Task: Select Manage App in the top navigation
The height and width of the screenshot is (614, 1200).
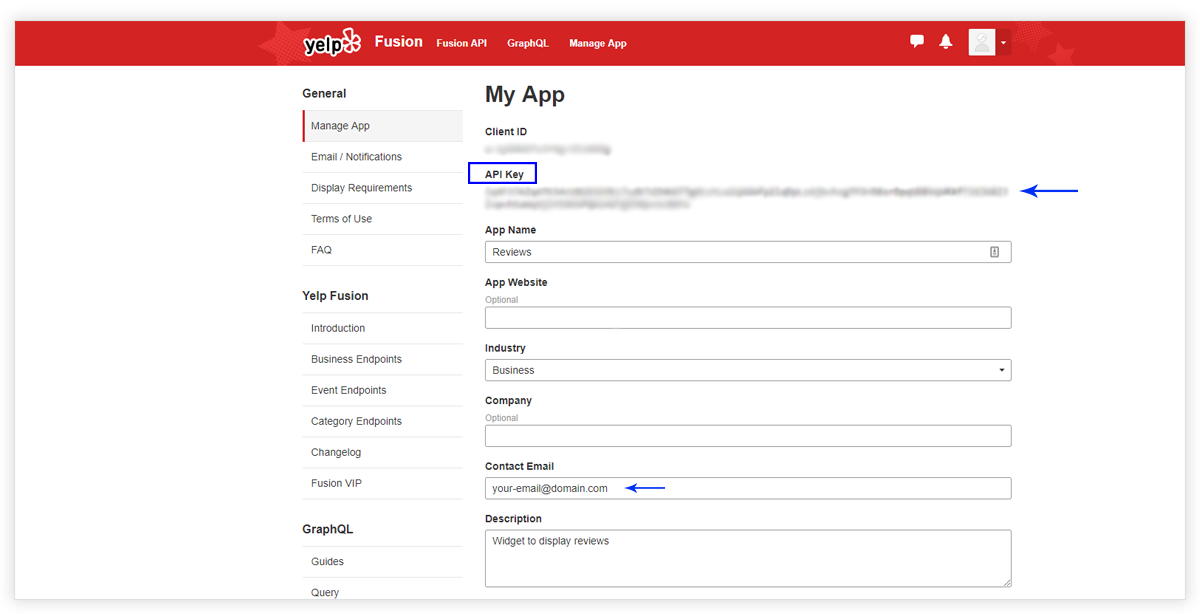Action: tap(597, 43)
